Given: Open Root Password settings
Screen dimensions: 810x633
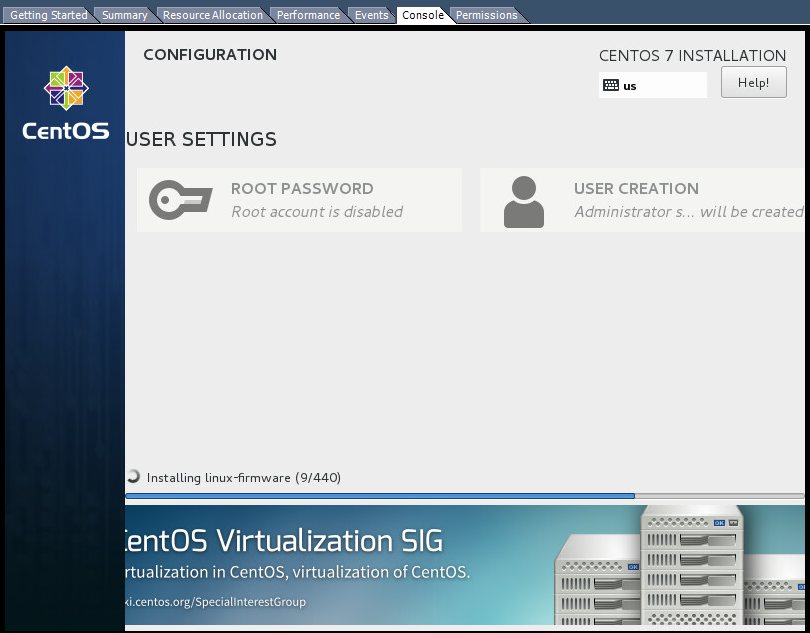Looking at the screenshot, I should [300, 199].
